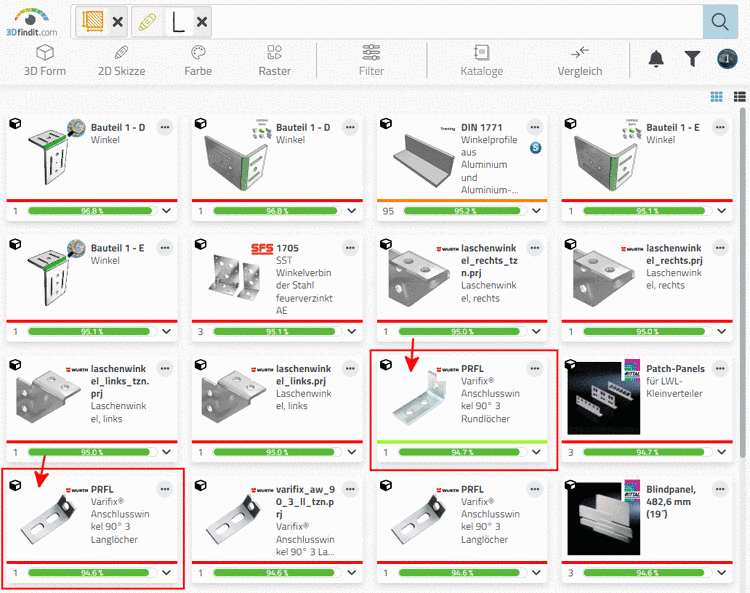The height and width of the screenshot is (593, 750).
Task: Click the magnifier search button
Action: pyautogui.click(x=720, y=22)
